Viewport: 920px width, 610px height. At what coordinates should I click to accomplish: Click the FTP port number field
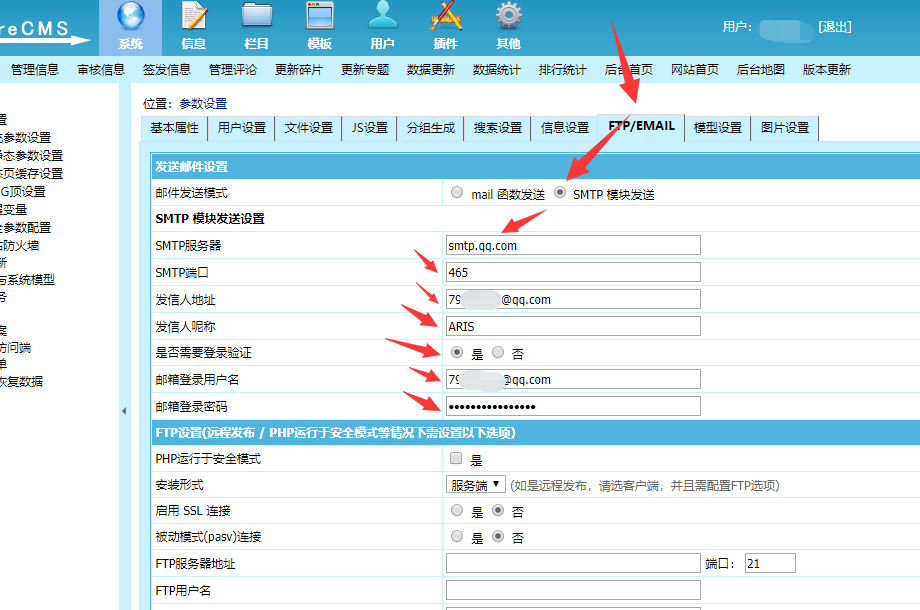(x=768, y=564)
